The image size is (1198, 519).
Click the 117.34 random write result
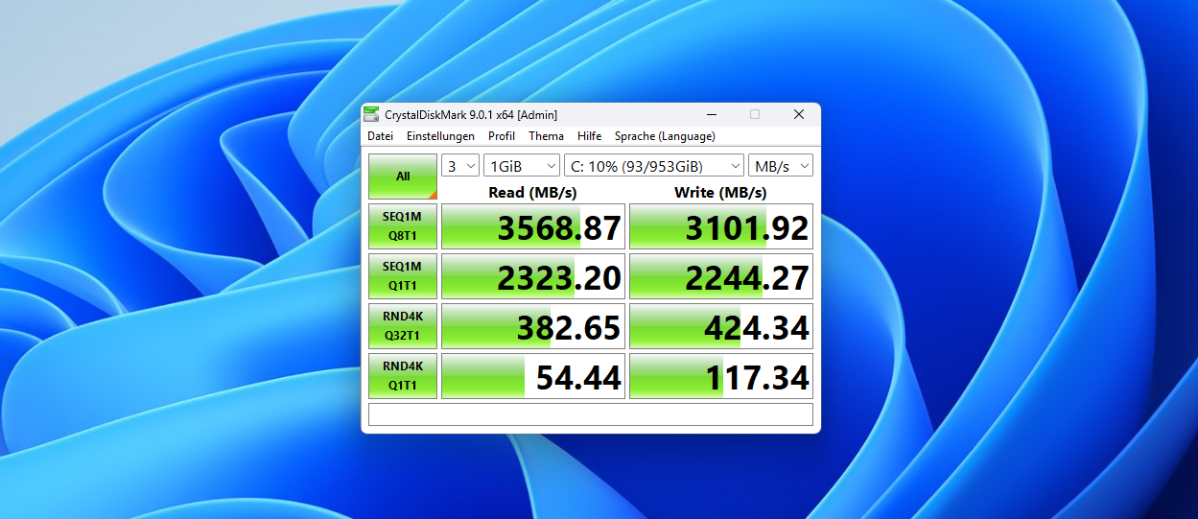pyautogui.click(x=721, y=376)
